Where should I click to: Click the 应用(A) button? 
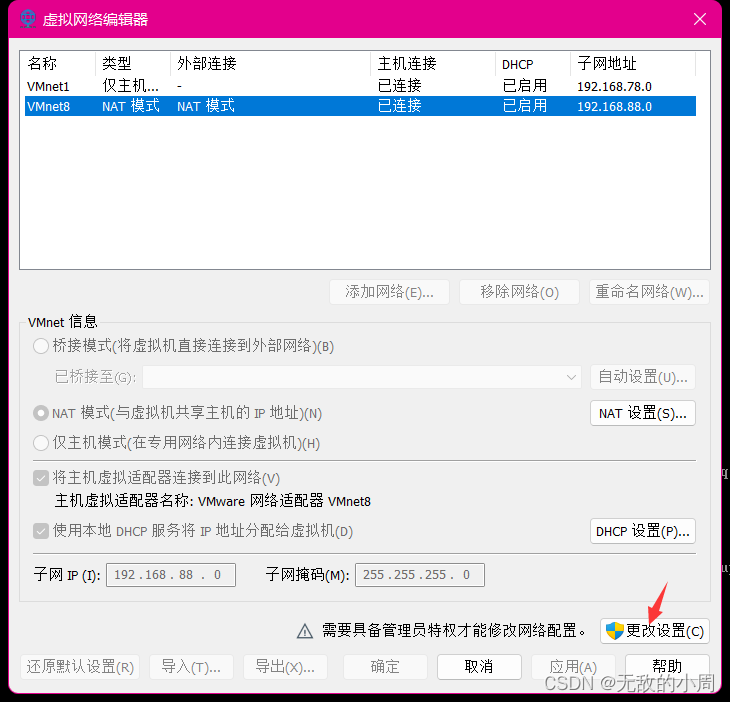pyautogui.click(x=573, y=667)
